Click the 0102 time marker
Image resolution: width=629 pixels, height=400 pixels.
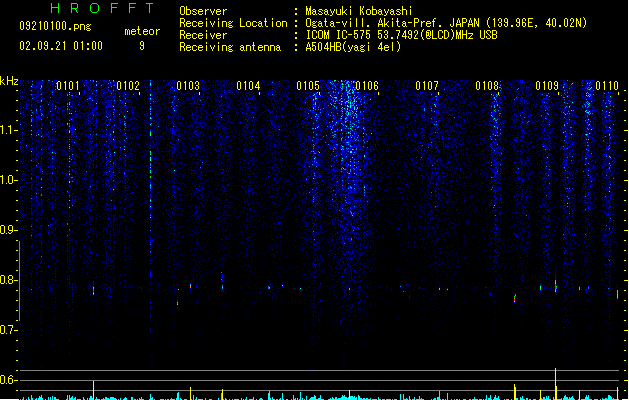tap(128, 86)
